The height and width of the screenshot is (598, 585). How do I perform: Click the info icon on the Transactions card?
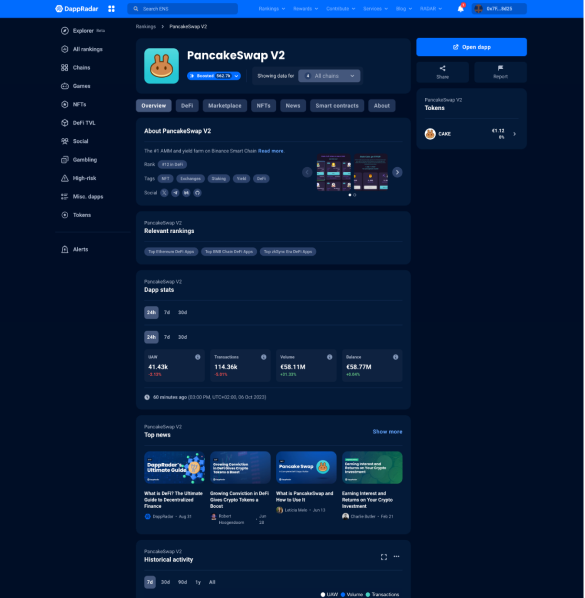[x=264, y=357]
